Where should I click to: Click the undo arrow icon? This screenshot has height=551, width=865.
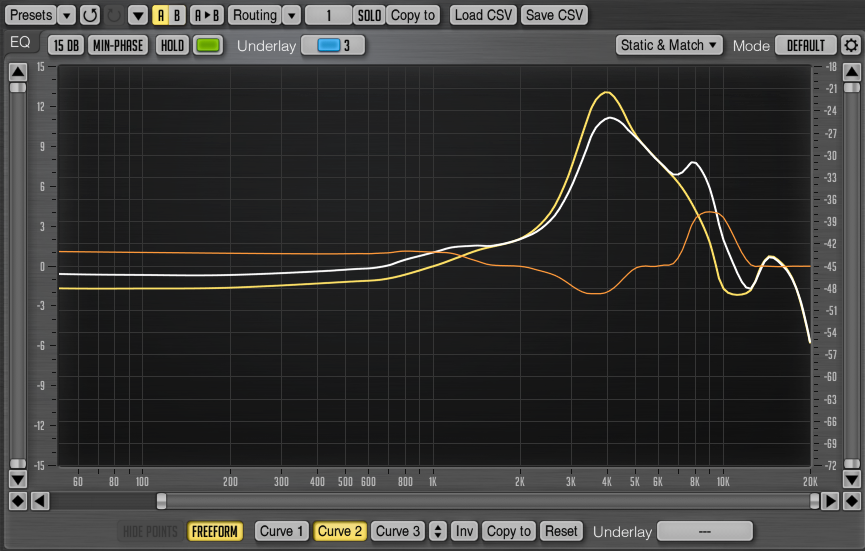(90, 15)
